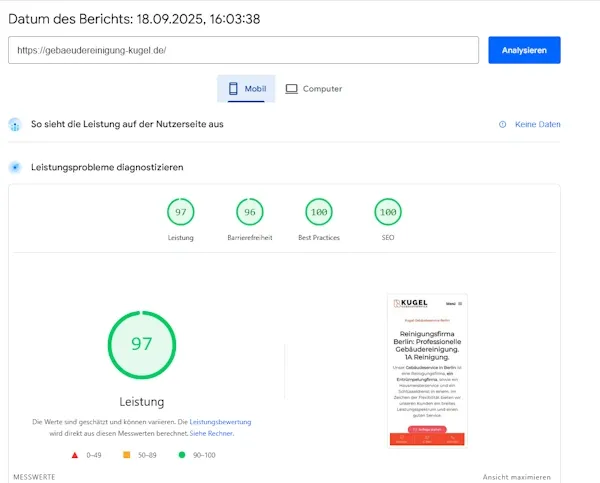Image resolution: width=600 pixels, height=483 pixels.
Task: Click the orange square 50–89 legend icon
Action: click(x=127, y=455)
